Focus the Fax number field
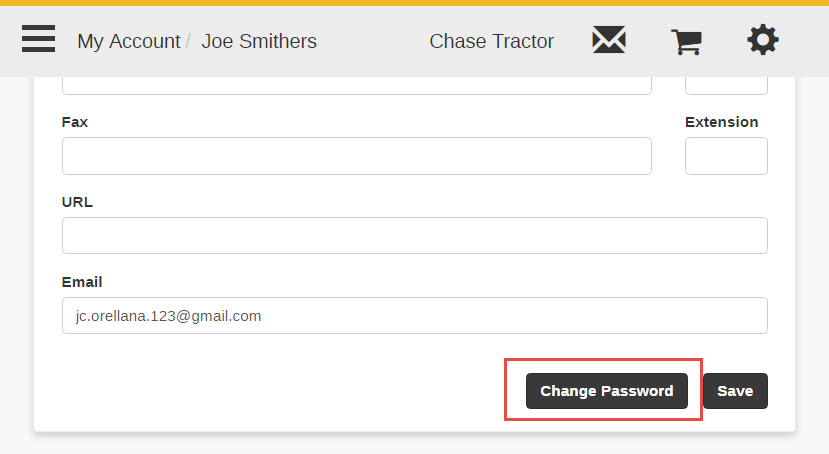This screenshot has height=454, width=829. click(356, 156)
